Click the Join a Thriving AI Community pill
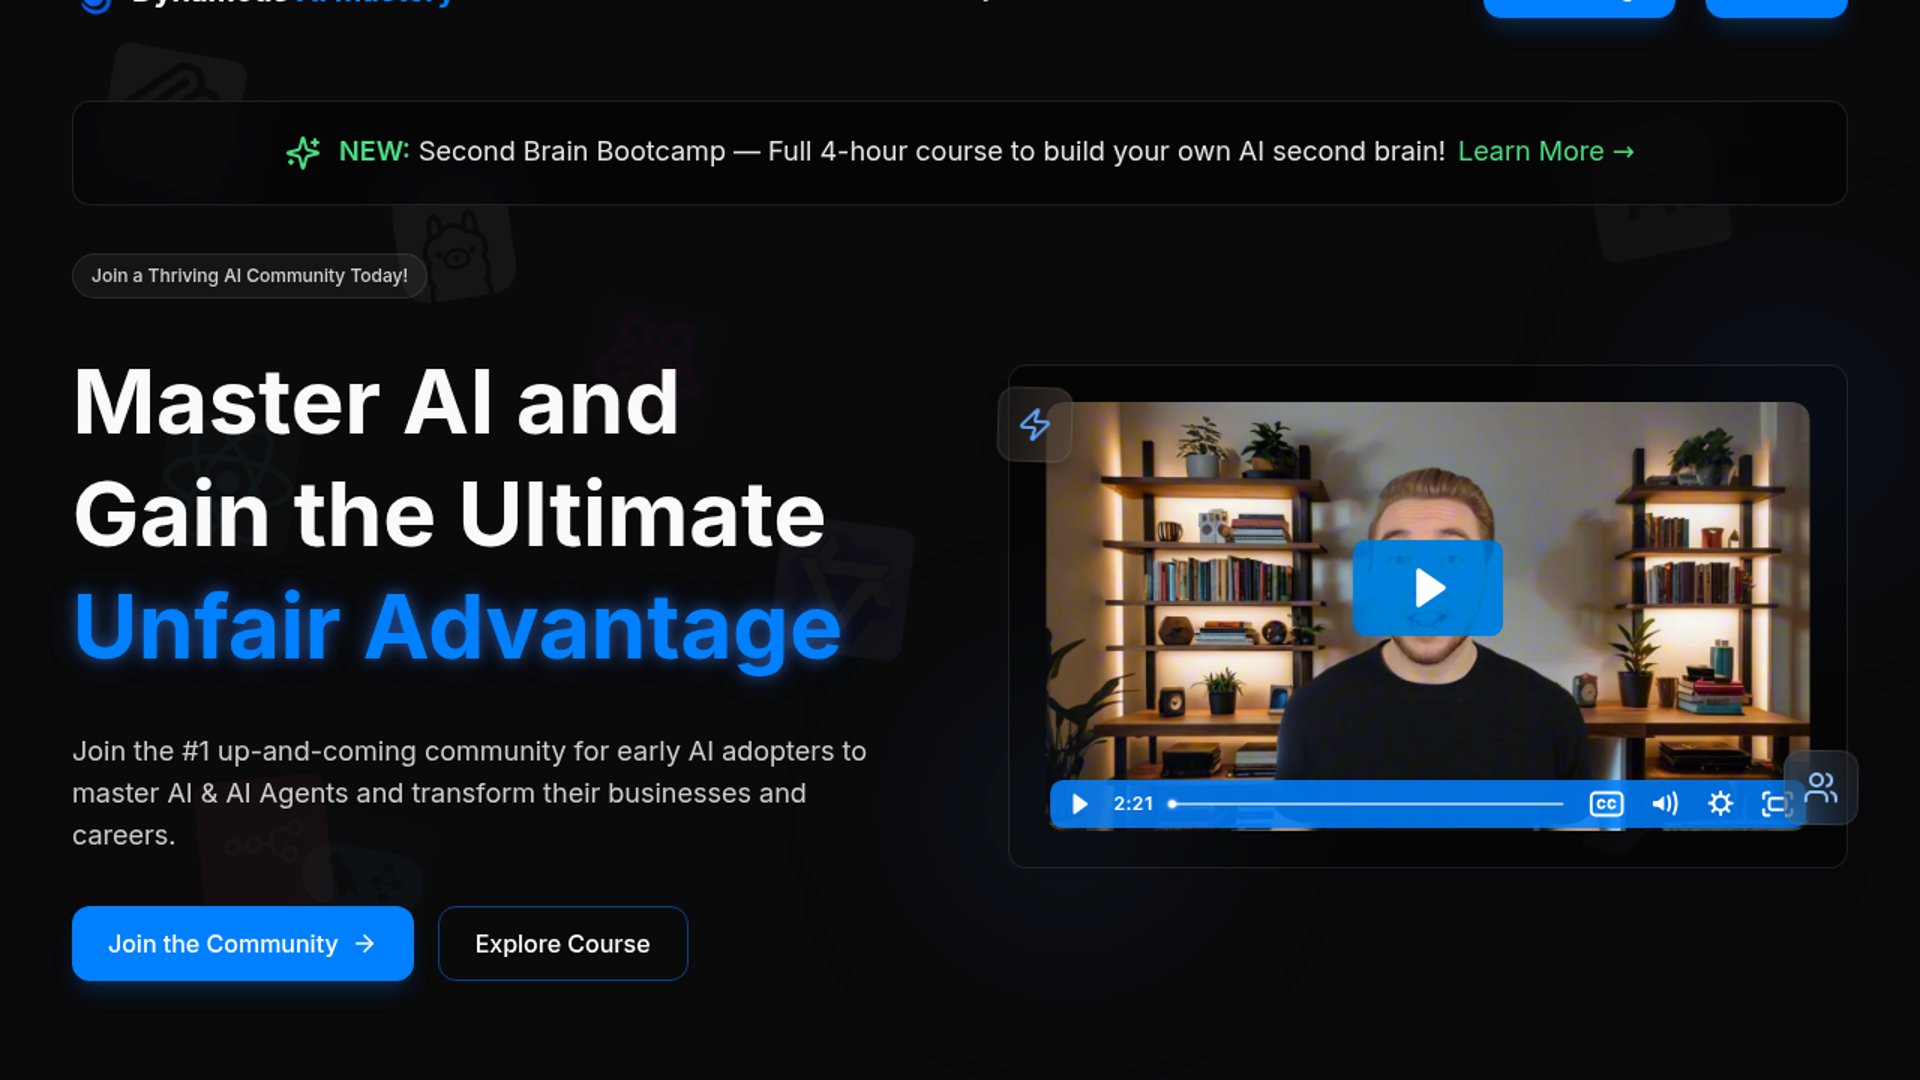Screen dimensions: 1920x1080 coord(249,276)
